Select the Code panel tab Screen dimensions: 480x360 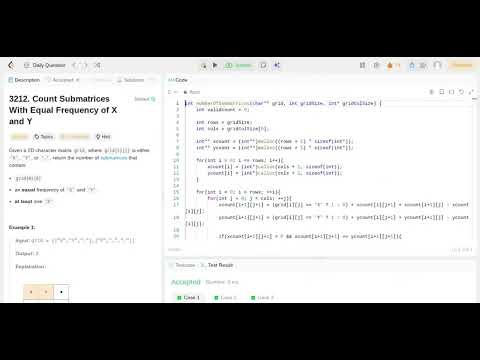pos(178,80)
